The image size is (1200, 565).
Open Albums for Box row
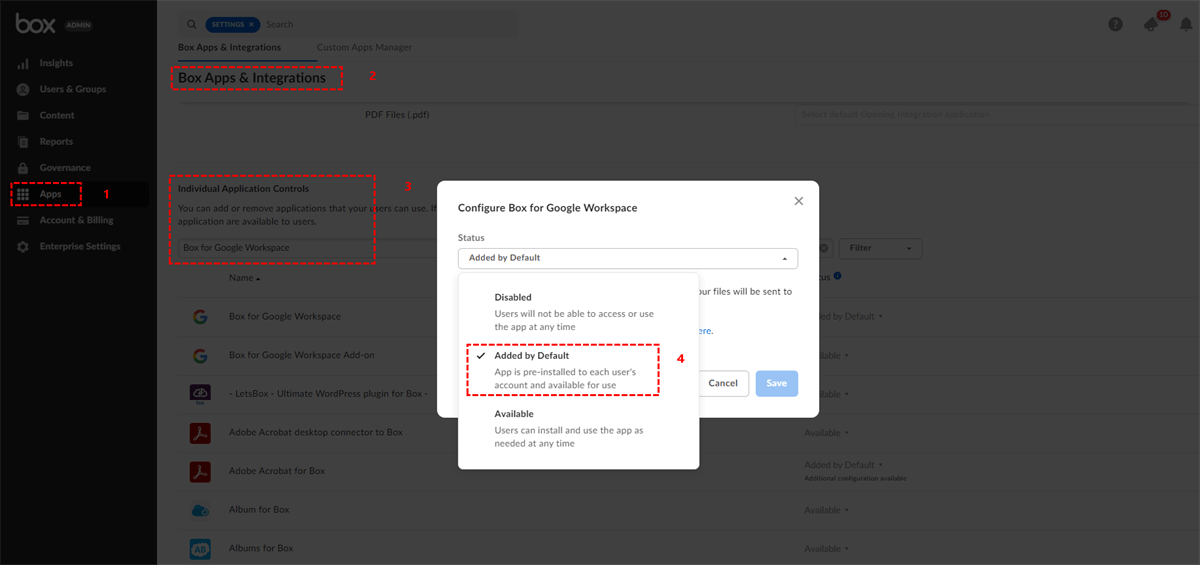pyautogui.click(x=261, y=548)
